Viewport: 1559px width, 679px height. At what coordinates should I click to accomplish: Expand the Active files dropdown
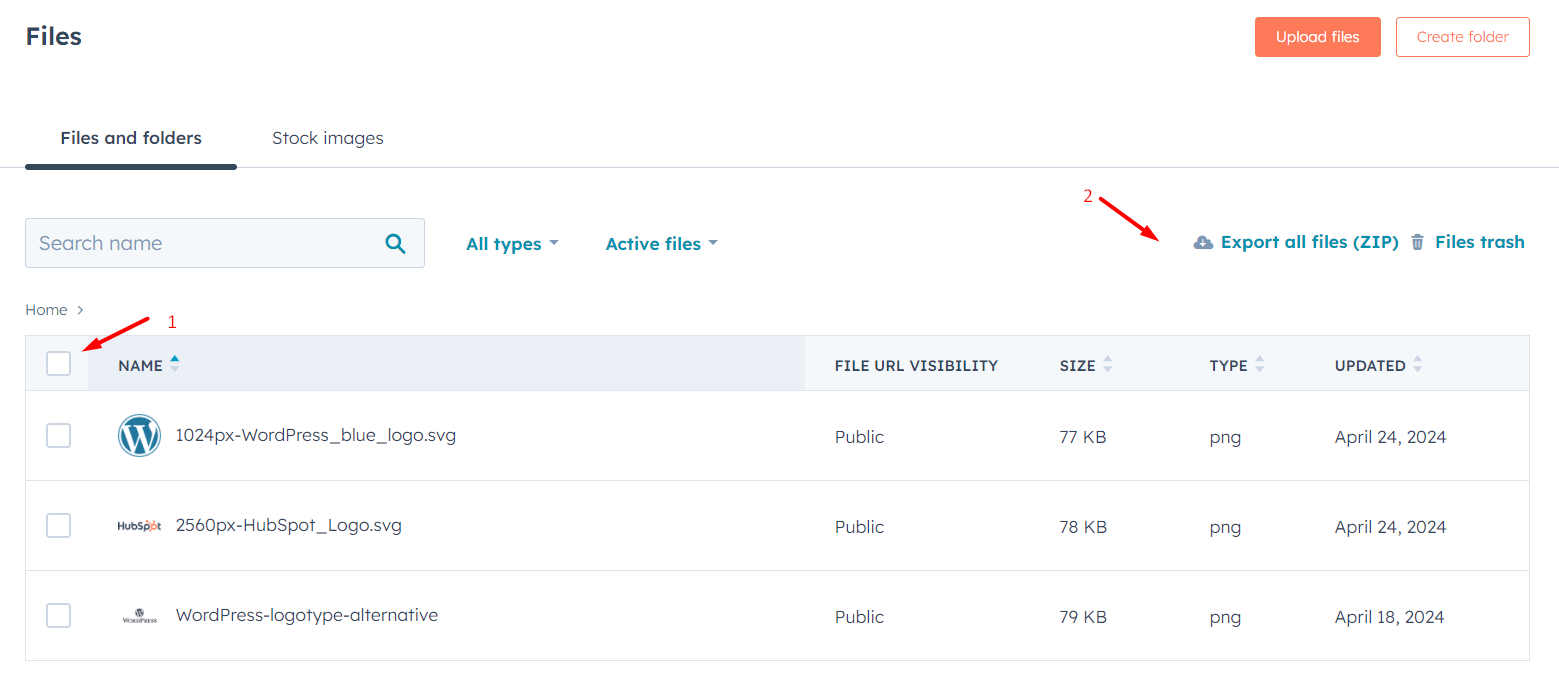(661, 244)
